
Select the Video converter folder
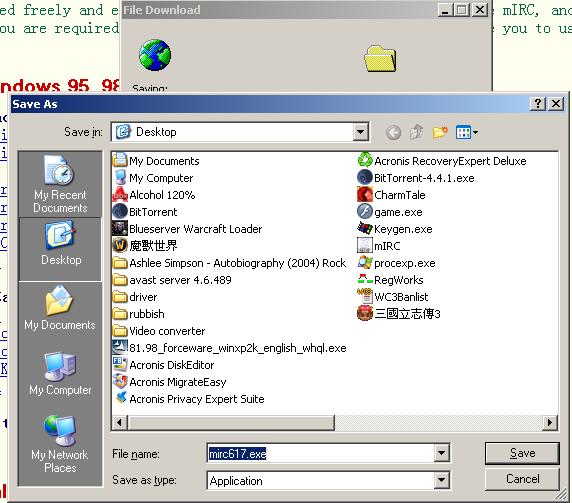[159, 331]
